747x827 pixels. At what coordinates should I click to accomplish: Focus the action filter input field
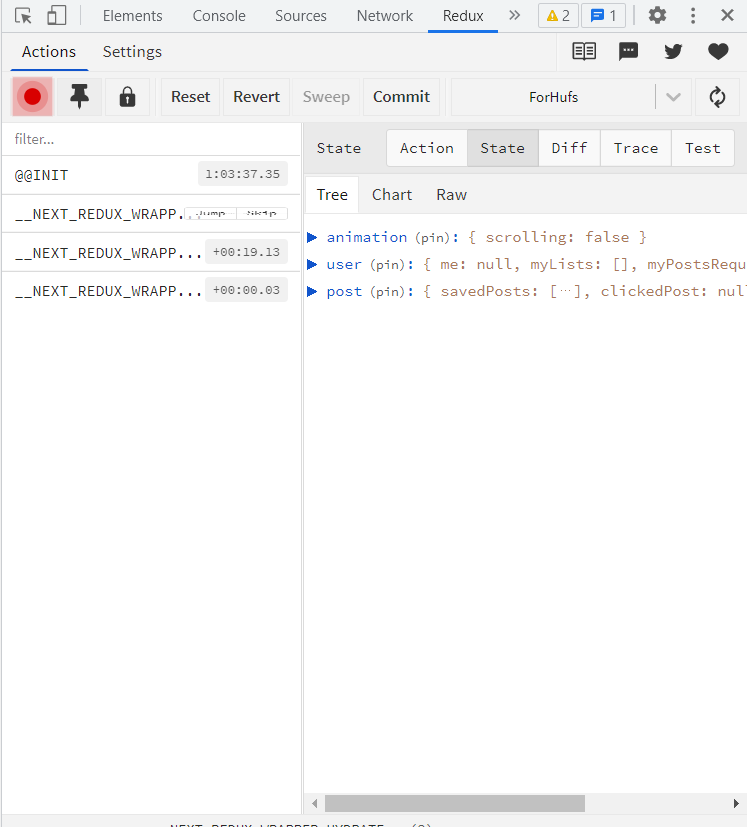coord(151,139)
